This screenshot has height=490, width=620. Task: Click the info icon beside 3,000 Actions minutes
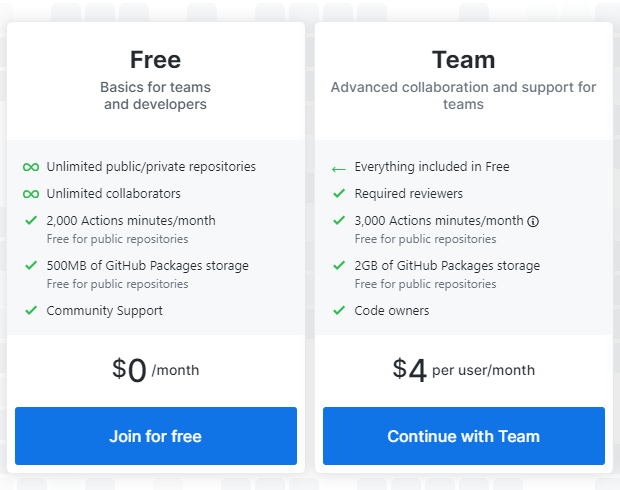533,221
